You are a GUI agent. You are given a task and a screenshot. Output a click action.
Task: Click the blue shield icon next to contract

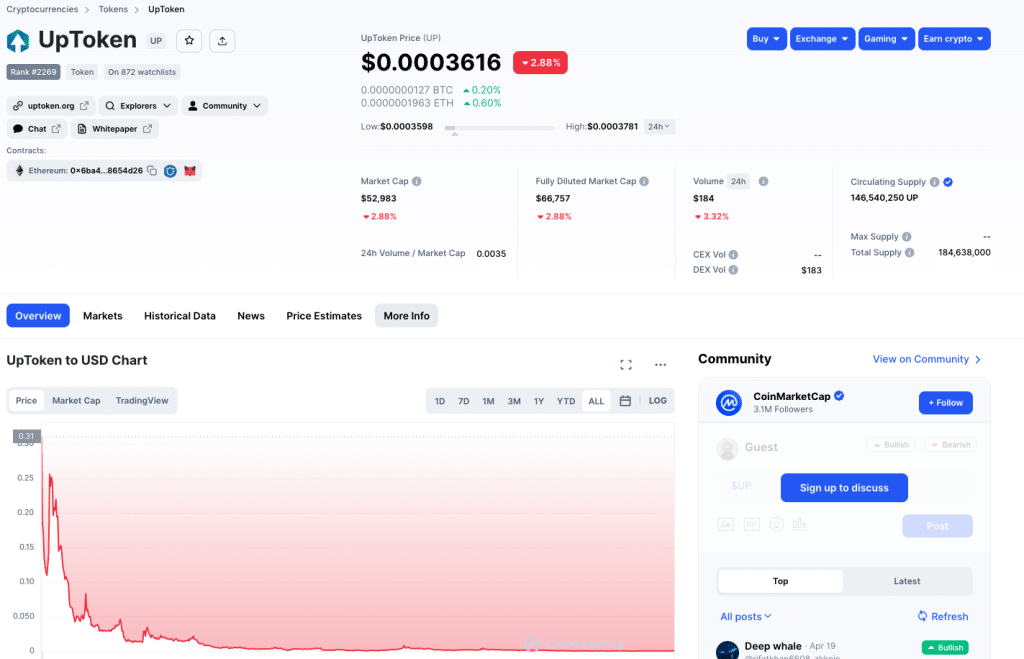coord(170,170)
